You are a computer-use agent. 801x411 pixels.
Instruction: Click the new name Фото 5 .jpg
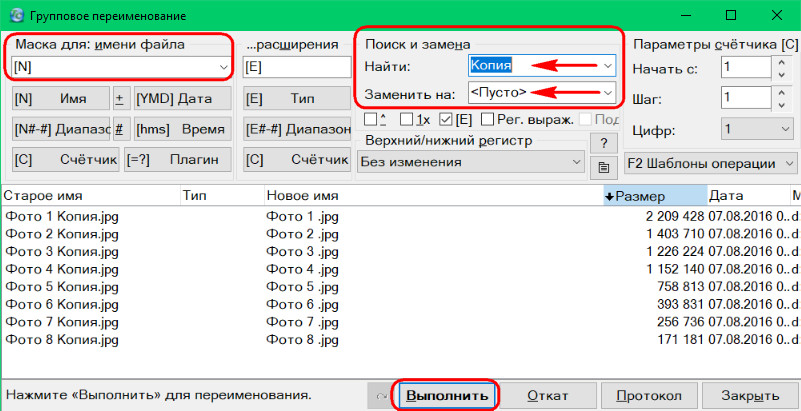tap(302, 286)
